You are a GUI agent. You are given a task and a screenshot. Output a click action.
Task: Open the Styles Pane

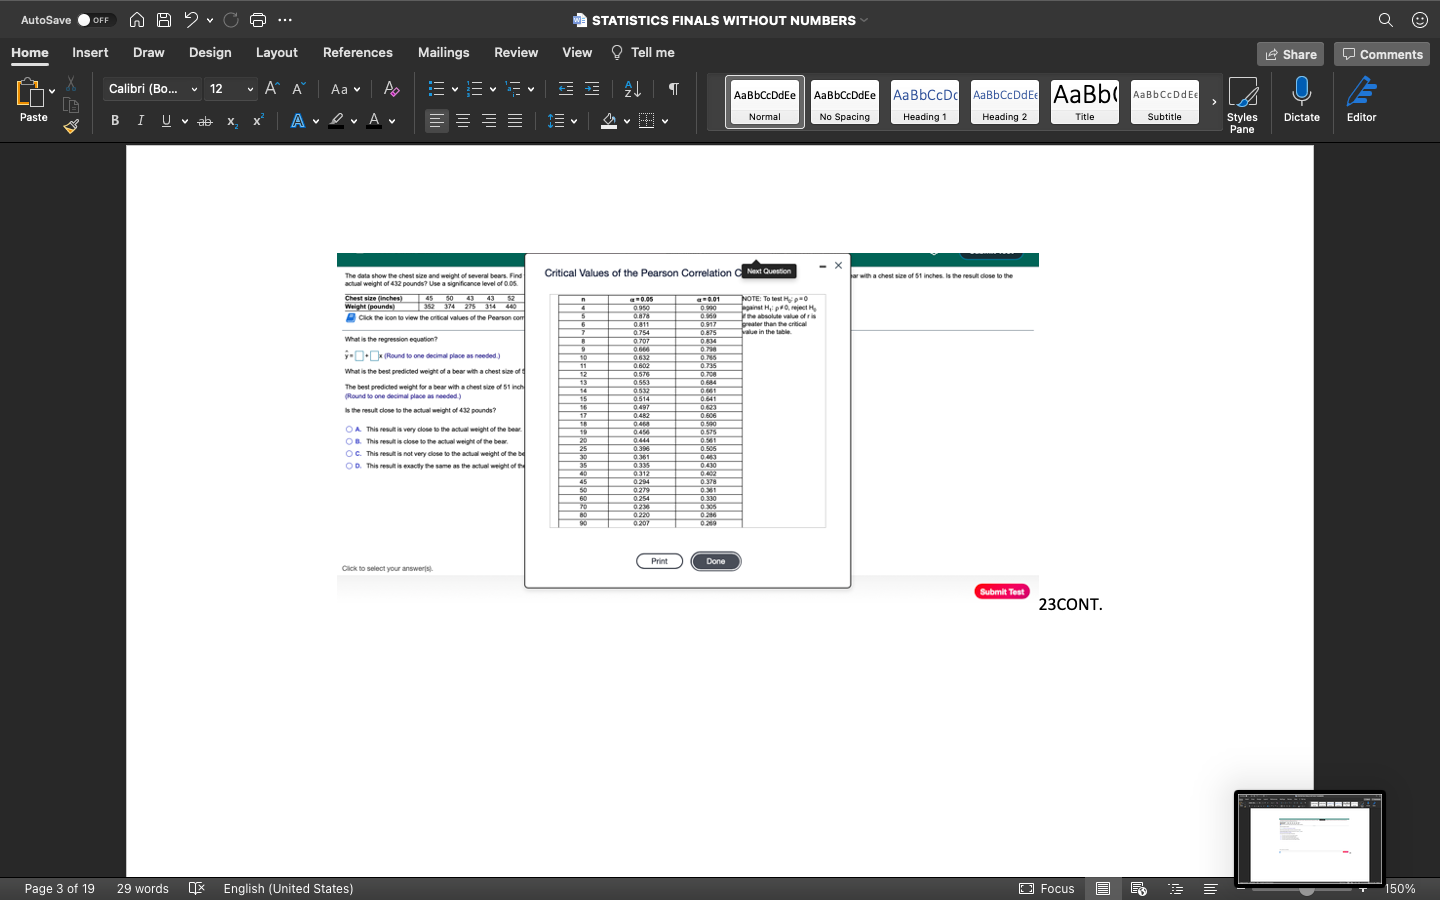pos(1243,103)
